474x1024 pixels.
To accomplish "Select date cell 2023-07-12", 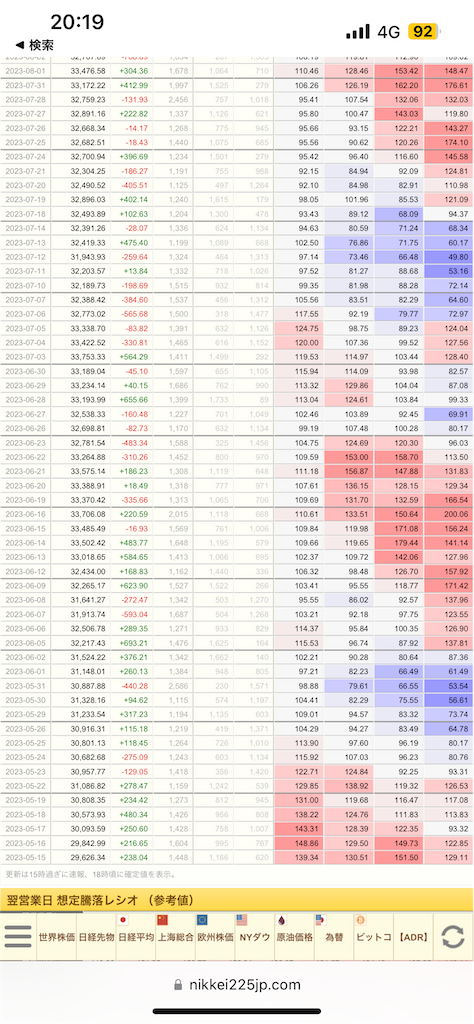I will [x=24, y=255].
